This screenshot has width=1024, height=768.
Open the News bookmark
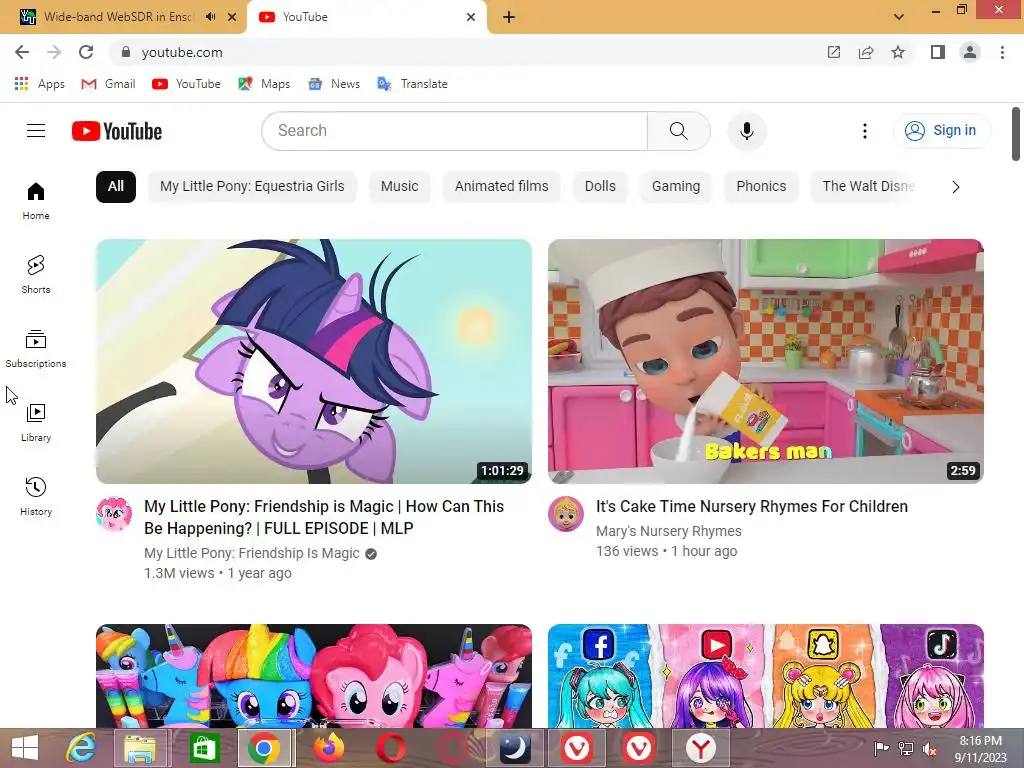click(334, 84)
